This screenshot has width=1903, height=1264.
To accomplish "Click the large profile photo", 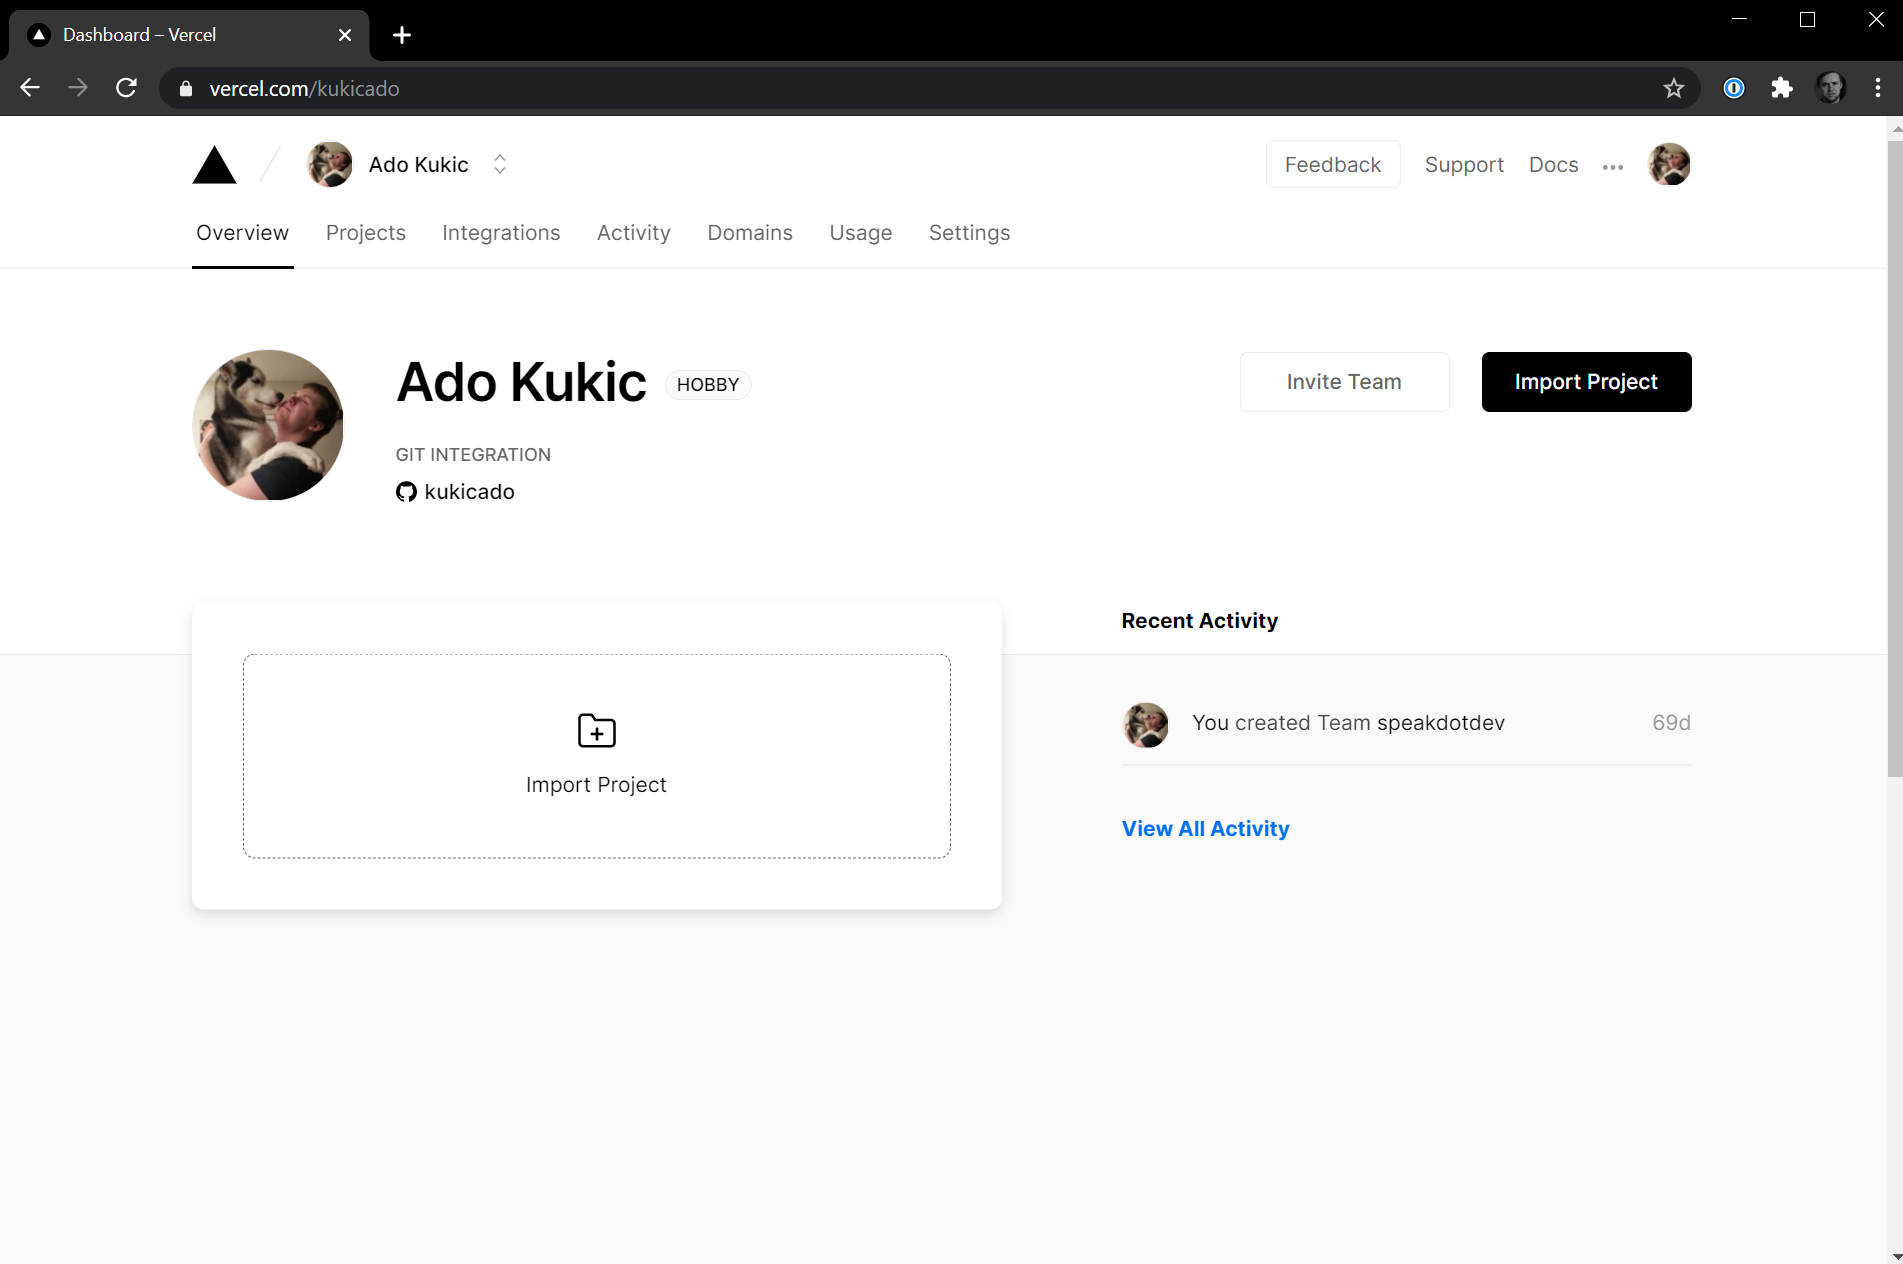I will coord(268,425).
